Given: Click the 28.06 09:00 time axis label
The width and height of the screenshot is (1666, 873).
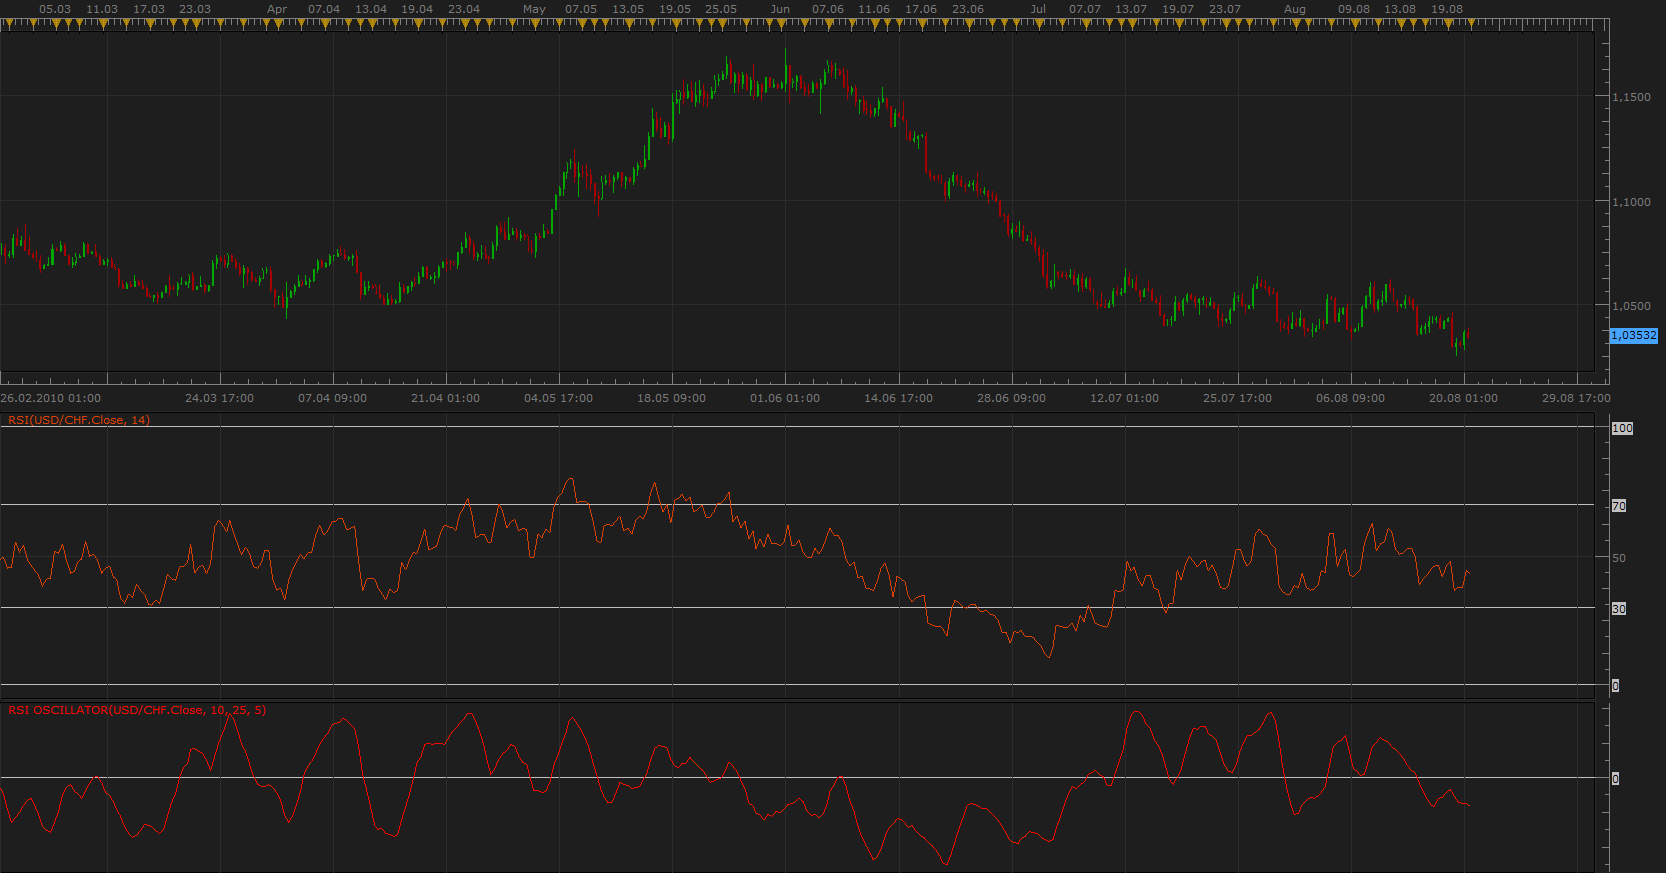Looking at the screenshot, I should click(1012, 398).
